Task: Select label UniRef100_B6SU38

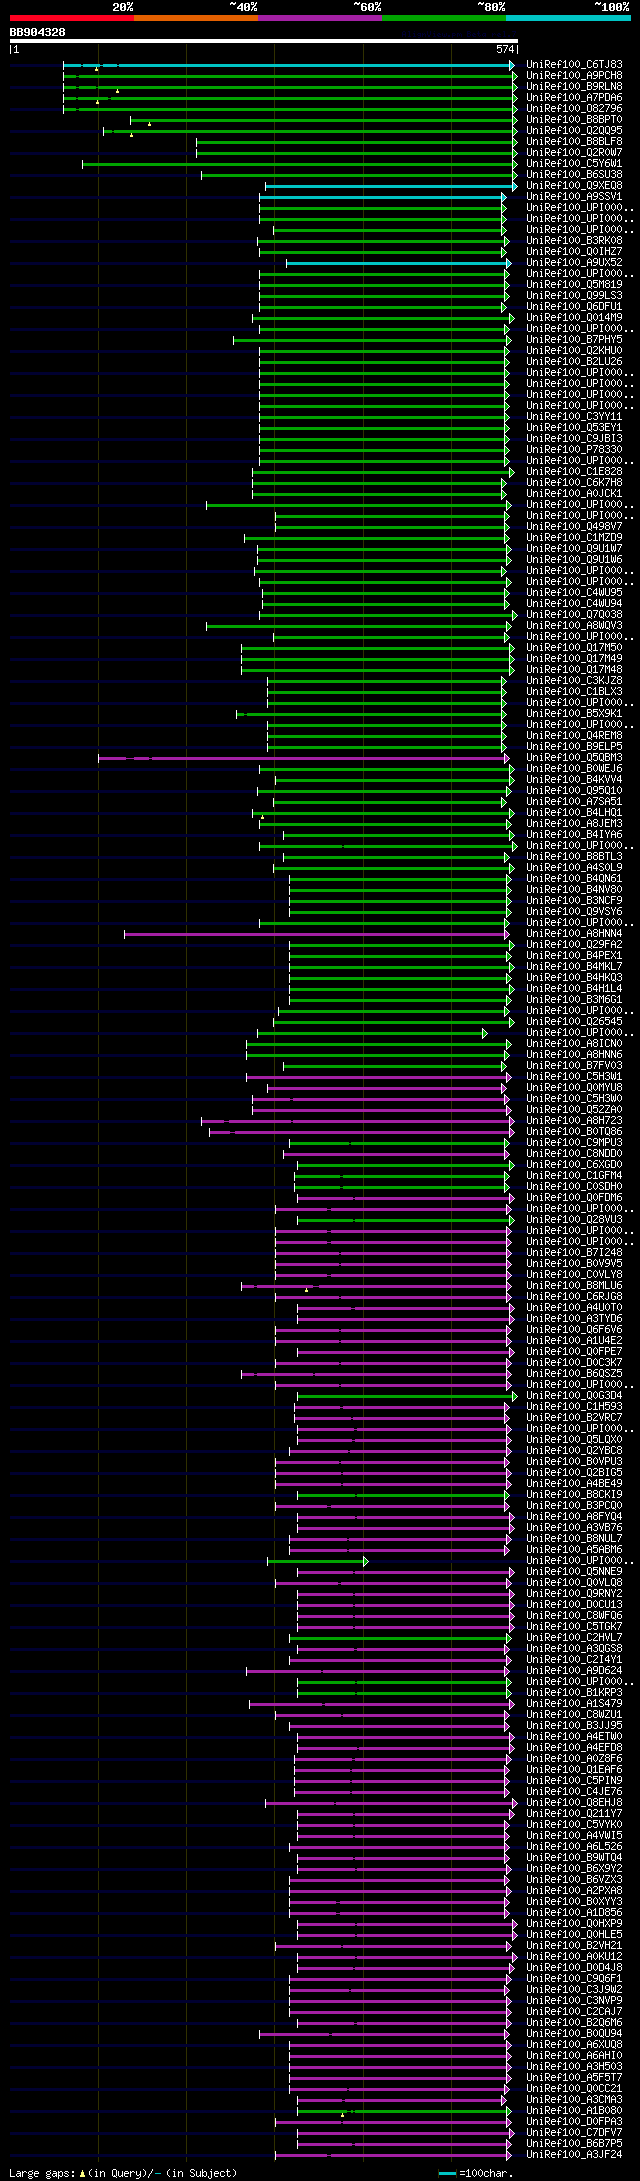Action: click(574, 174)
